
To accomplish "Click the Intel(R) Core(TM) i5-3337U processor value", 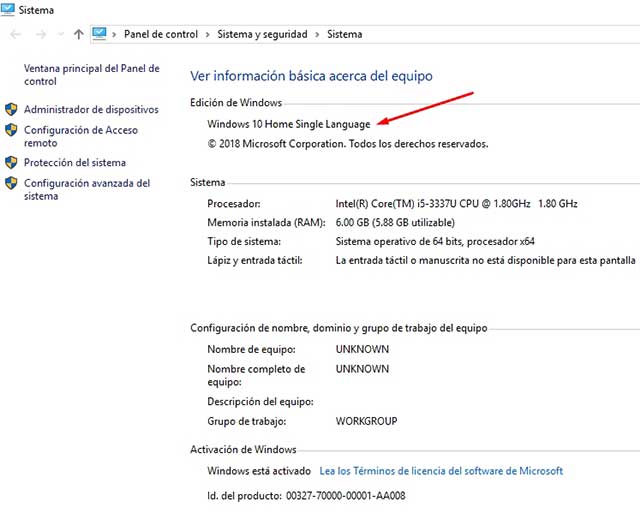I will point(456,204).
